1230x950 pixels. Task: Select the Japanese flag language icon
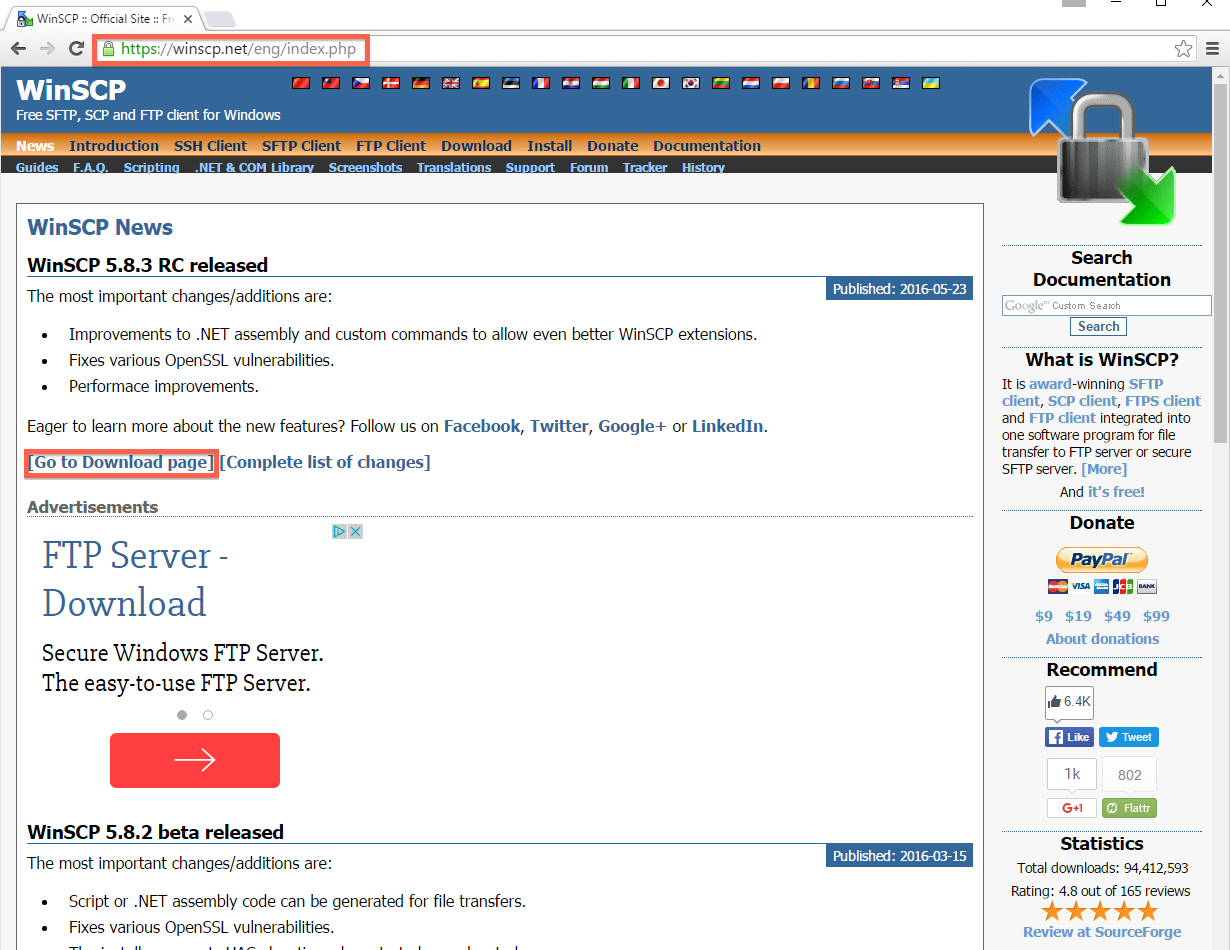coord(661,83)
